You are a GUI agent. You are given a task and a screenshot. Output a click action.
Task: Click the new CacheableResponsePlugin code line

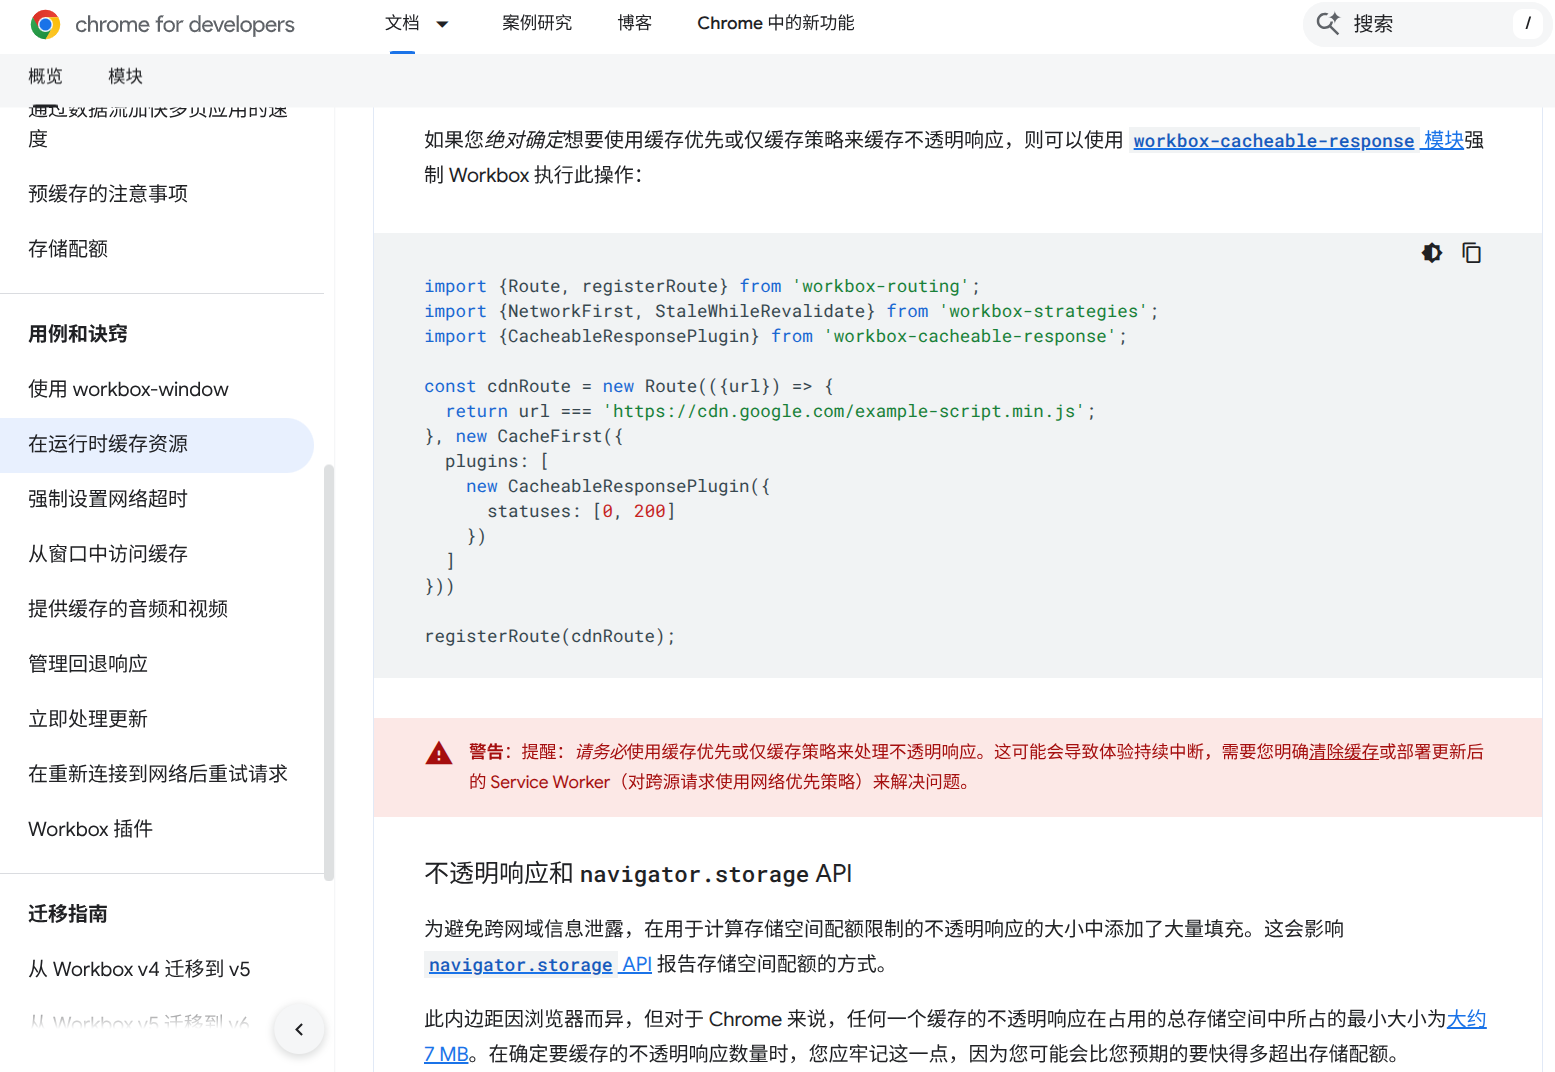coord(618,486)
